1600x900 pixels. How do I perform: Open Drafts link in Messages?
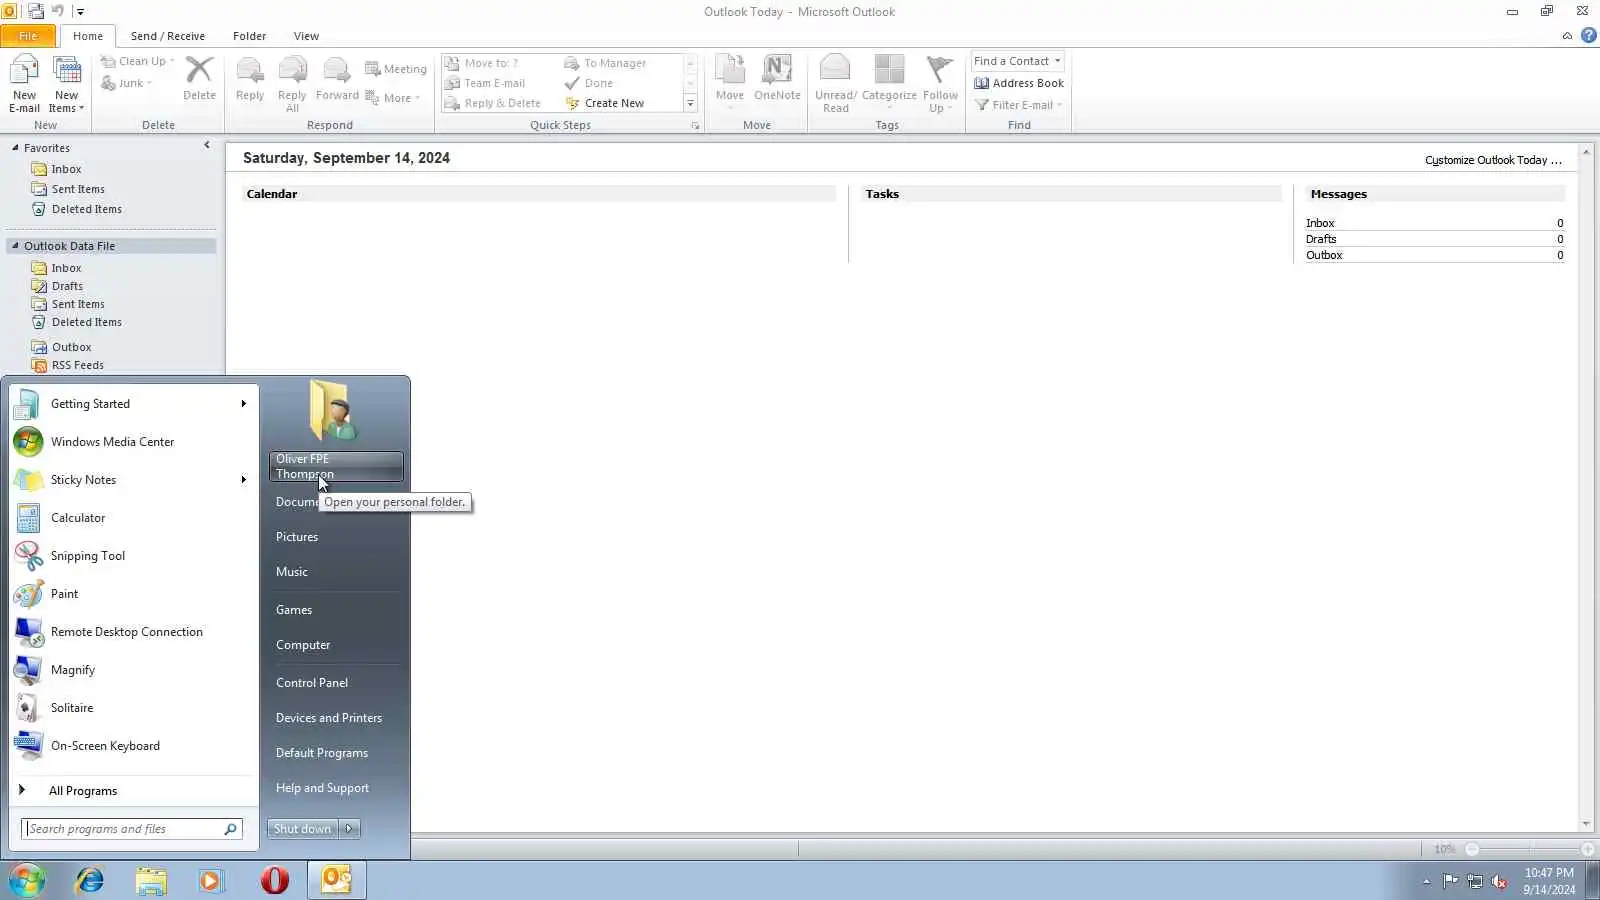1321,240
